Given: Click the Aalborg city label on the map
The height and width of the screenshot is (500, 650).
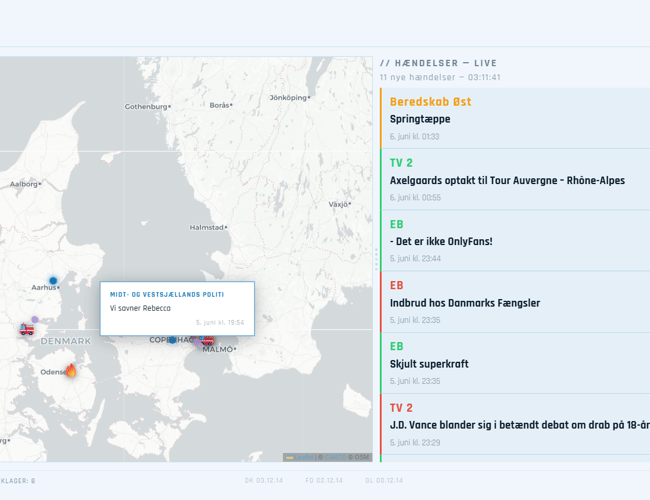Looking at the screenshot, I should point(25,184).
